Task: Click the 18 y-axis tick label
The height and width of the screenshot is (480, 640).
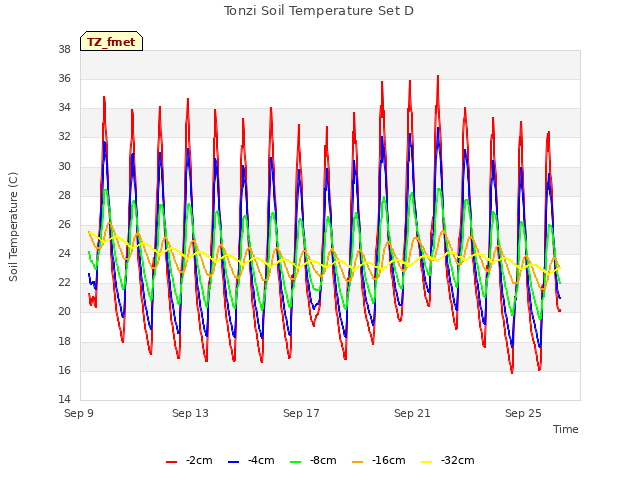Action: (x=64, y=342)
